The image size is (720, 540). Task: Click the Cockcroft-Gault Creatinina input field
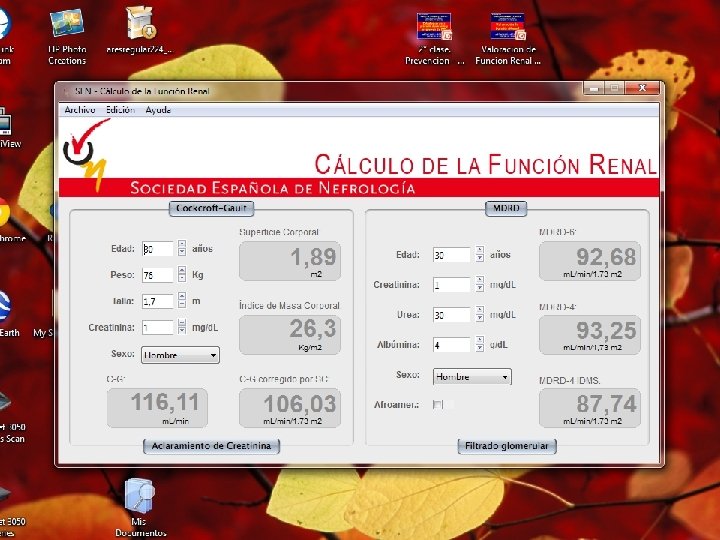158,327
